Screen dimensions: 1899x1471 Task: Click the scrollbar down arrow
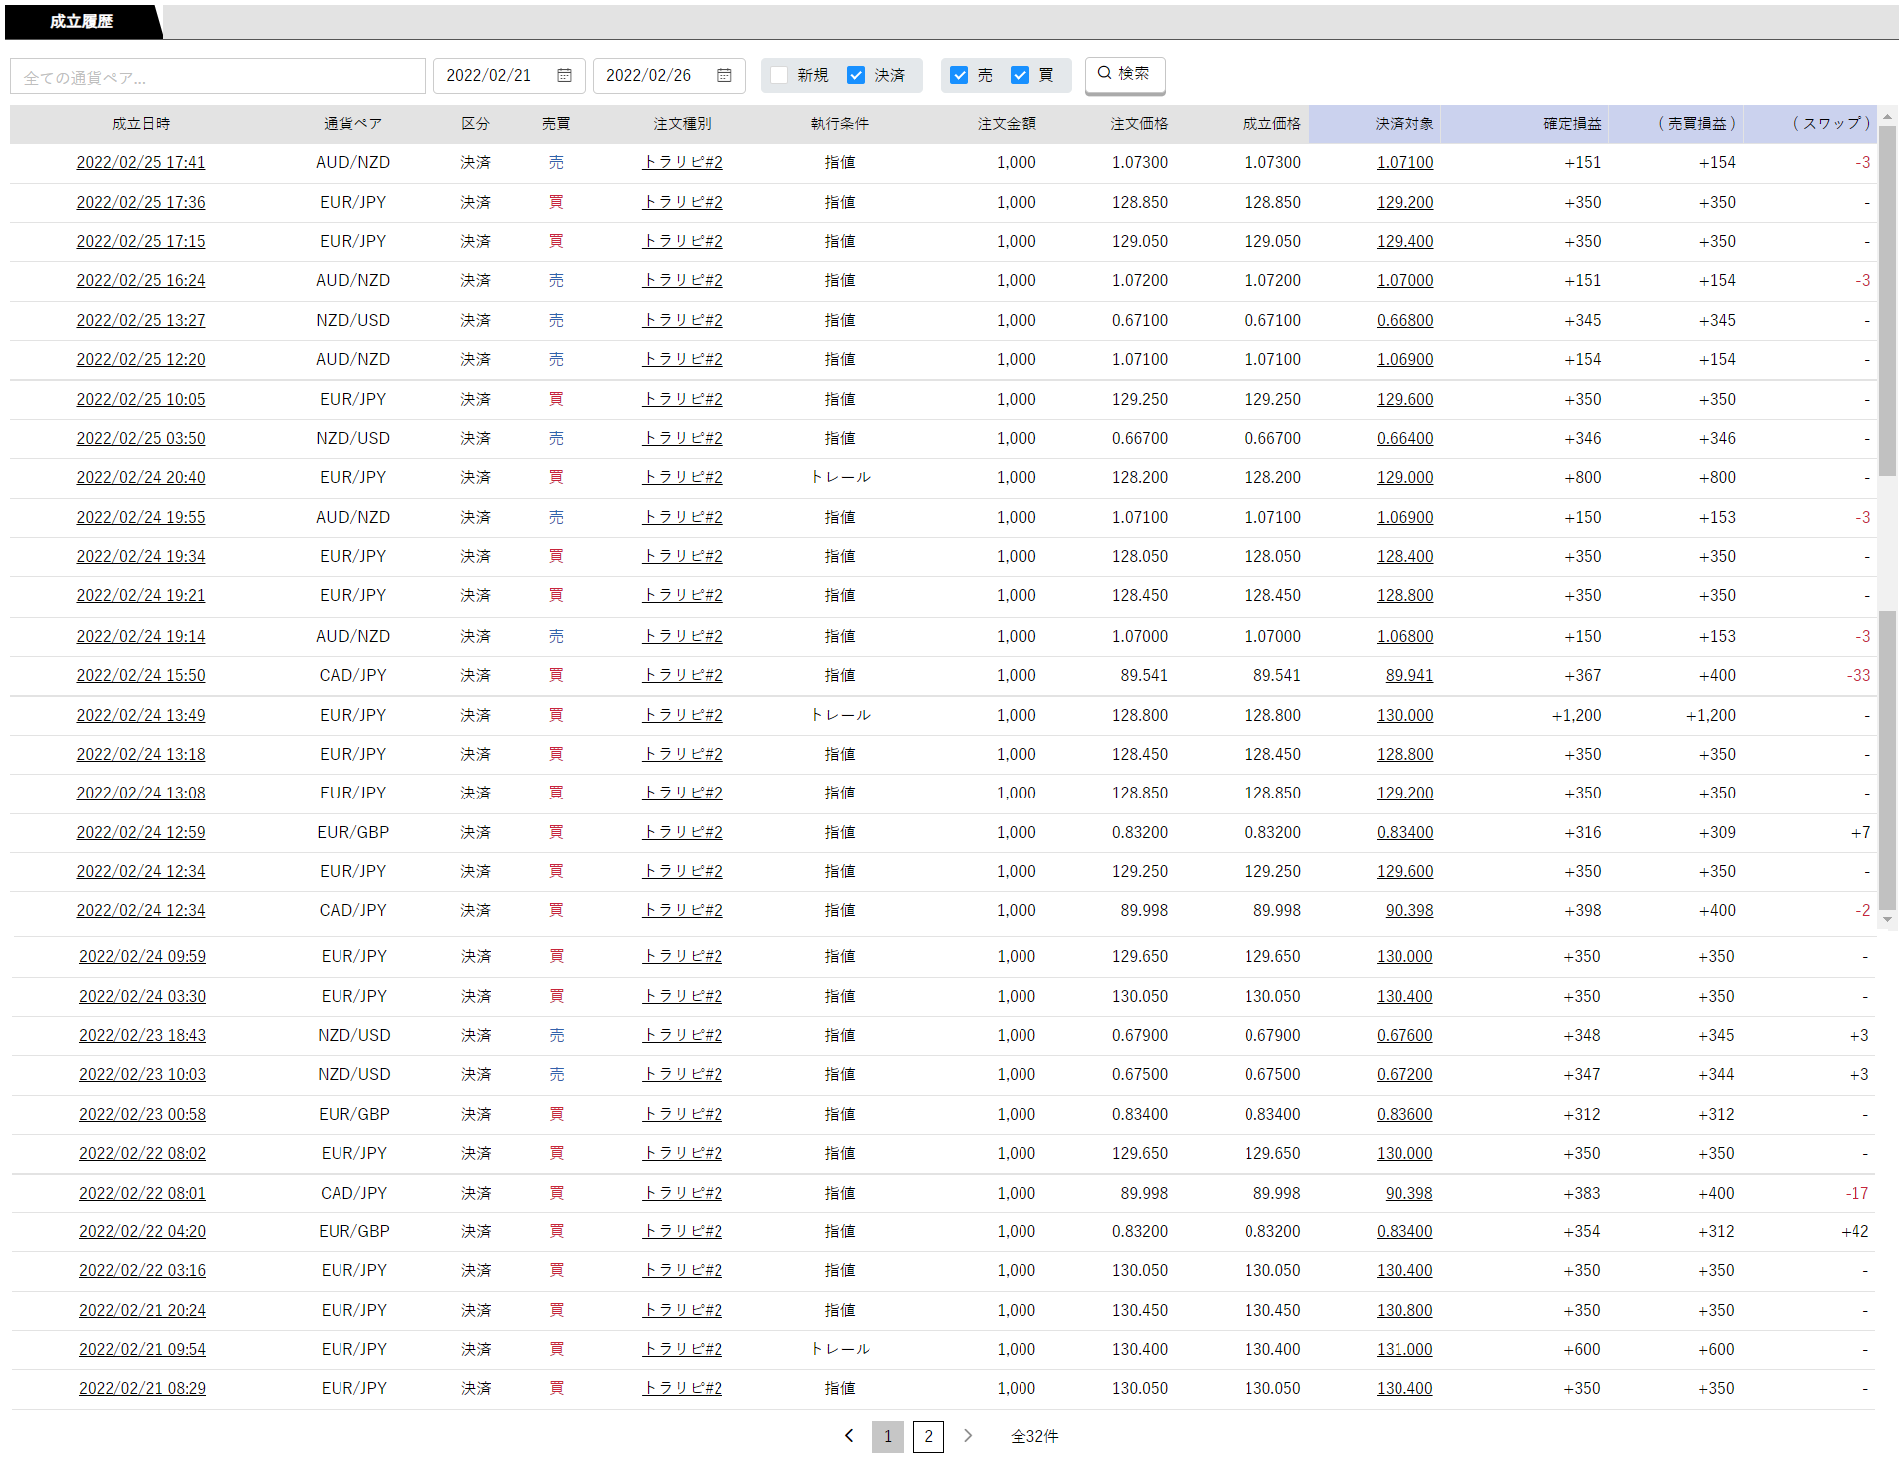click(x=1888, y=919)
